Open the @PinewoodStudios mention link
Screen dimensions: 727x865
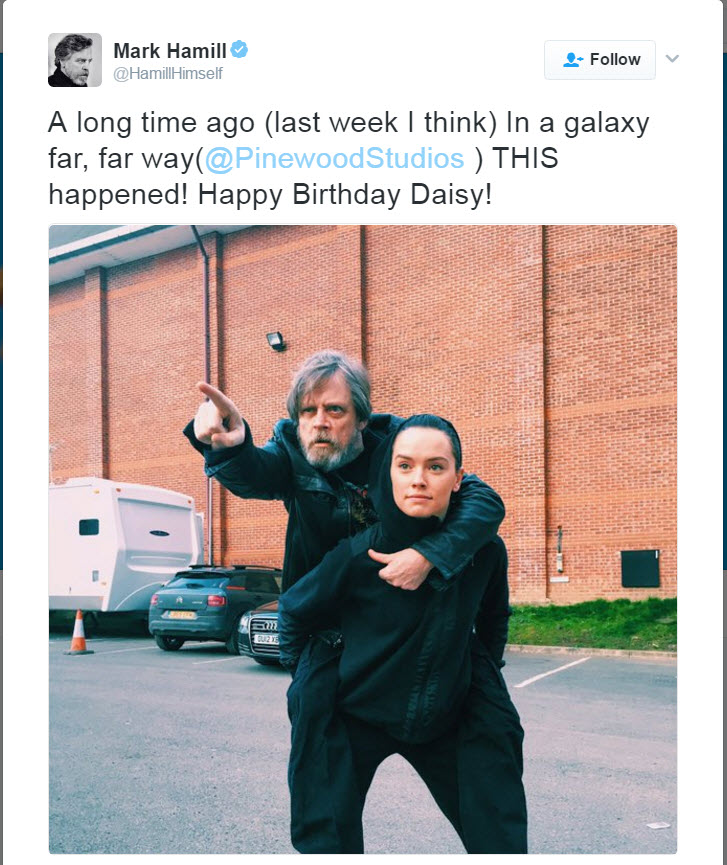(335, 158)
